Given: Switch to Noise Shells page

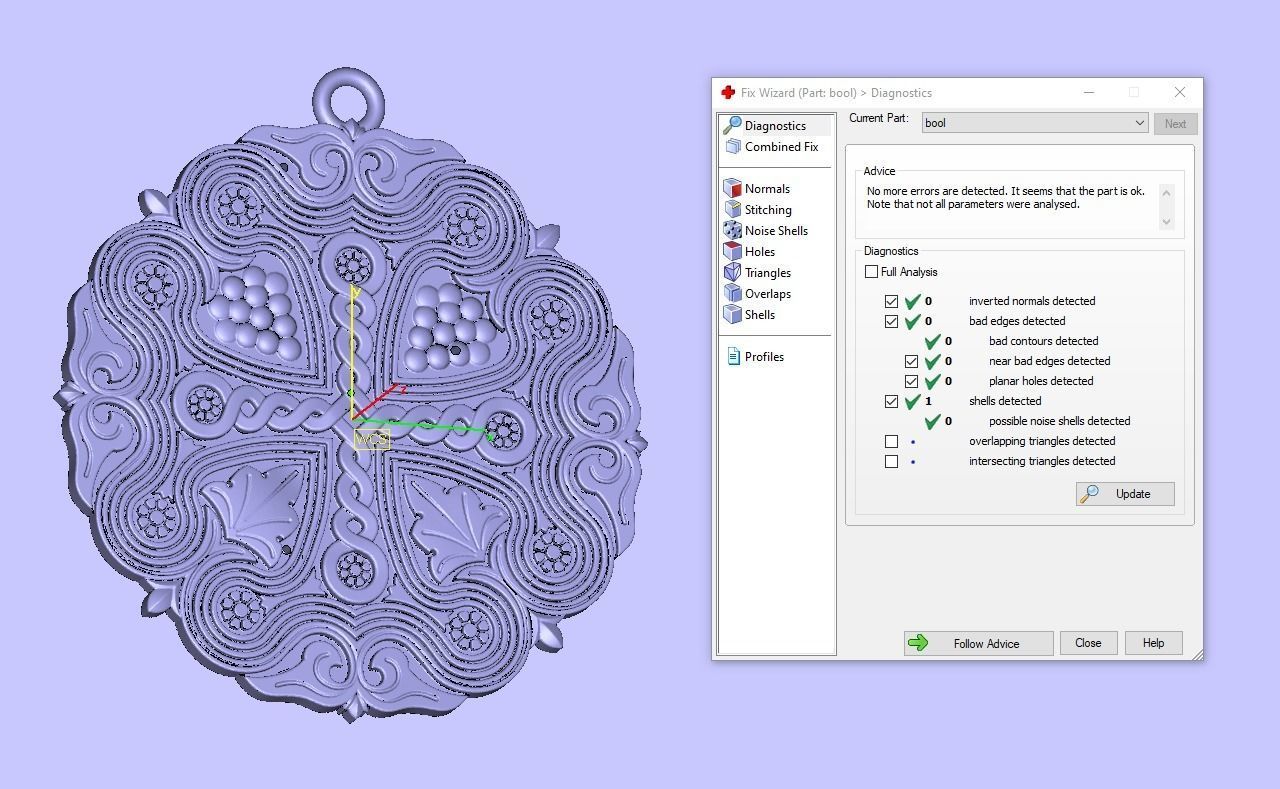Looking at the screenshot, I should pos(776,231).
